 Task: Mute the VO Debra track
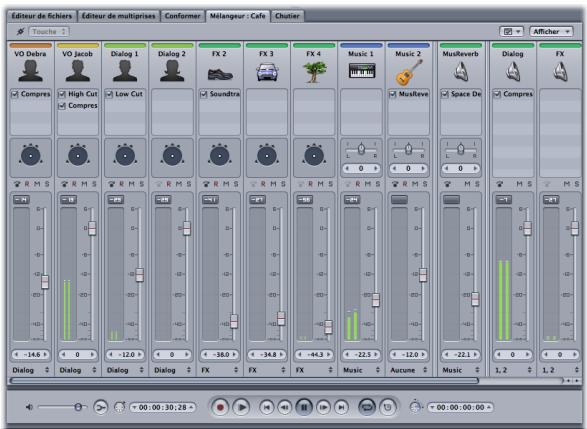[x=37, y=184]
